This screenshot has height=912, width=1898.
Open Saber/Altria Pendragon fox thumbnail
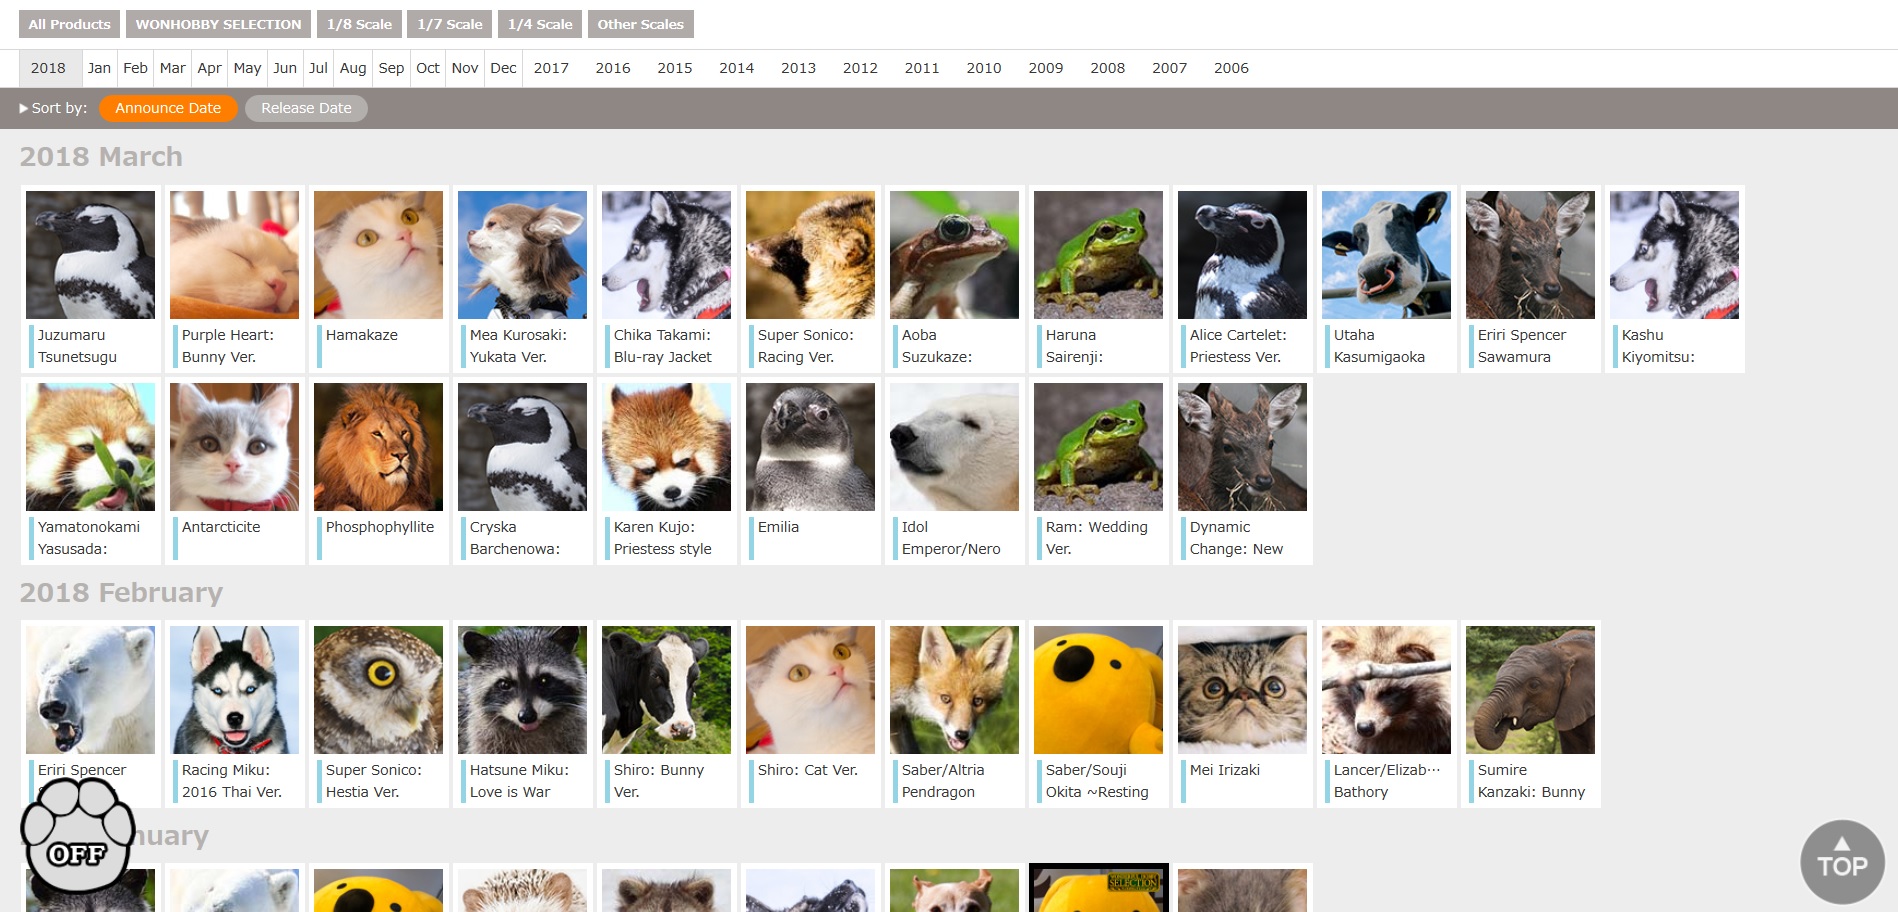tap(954, 690)
